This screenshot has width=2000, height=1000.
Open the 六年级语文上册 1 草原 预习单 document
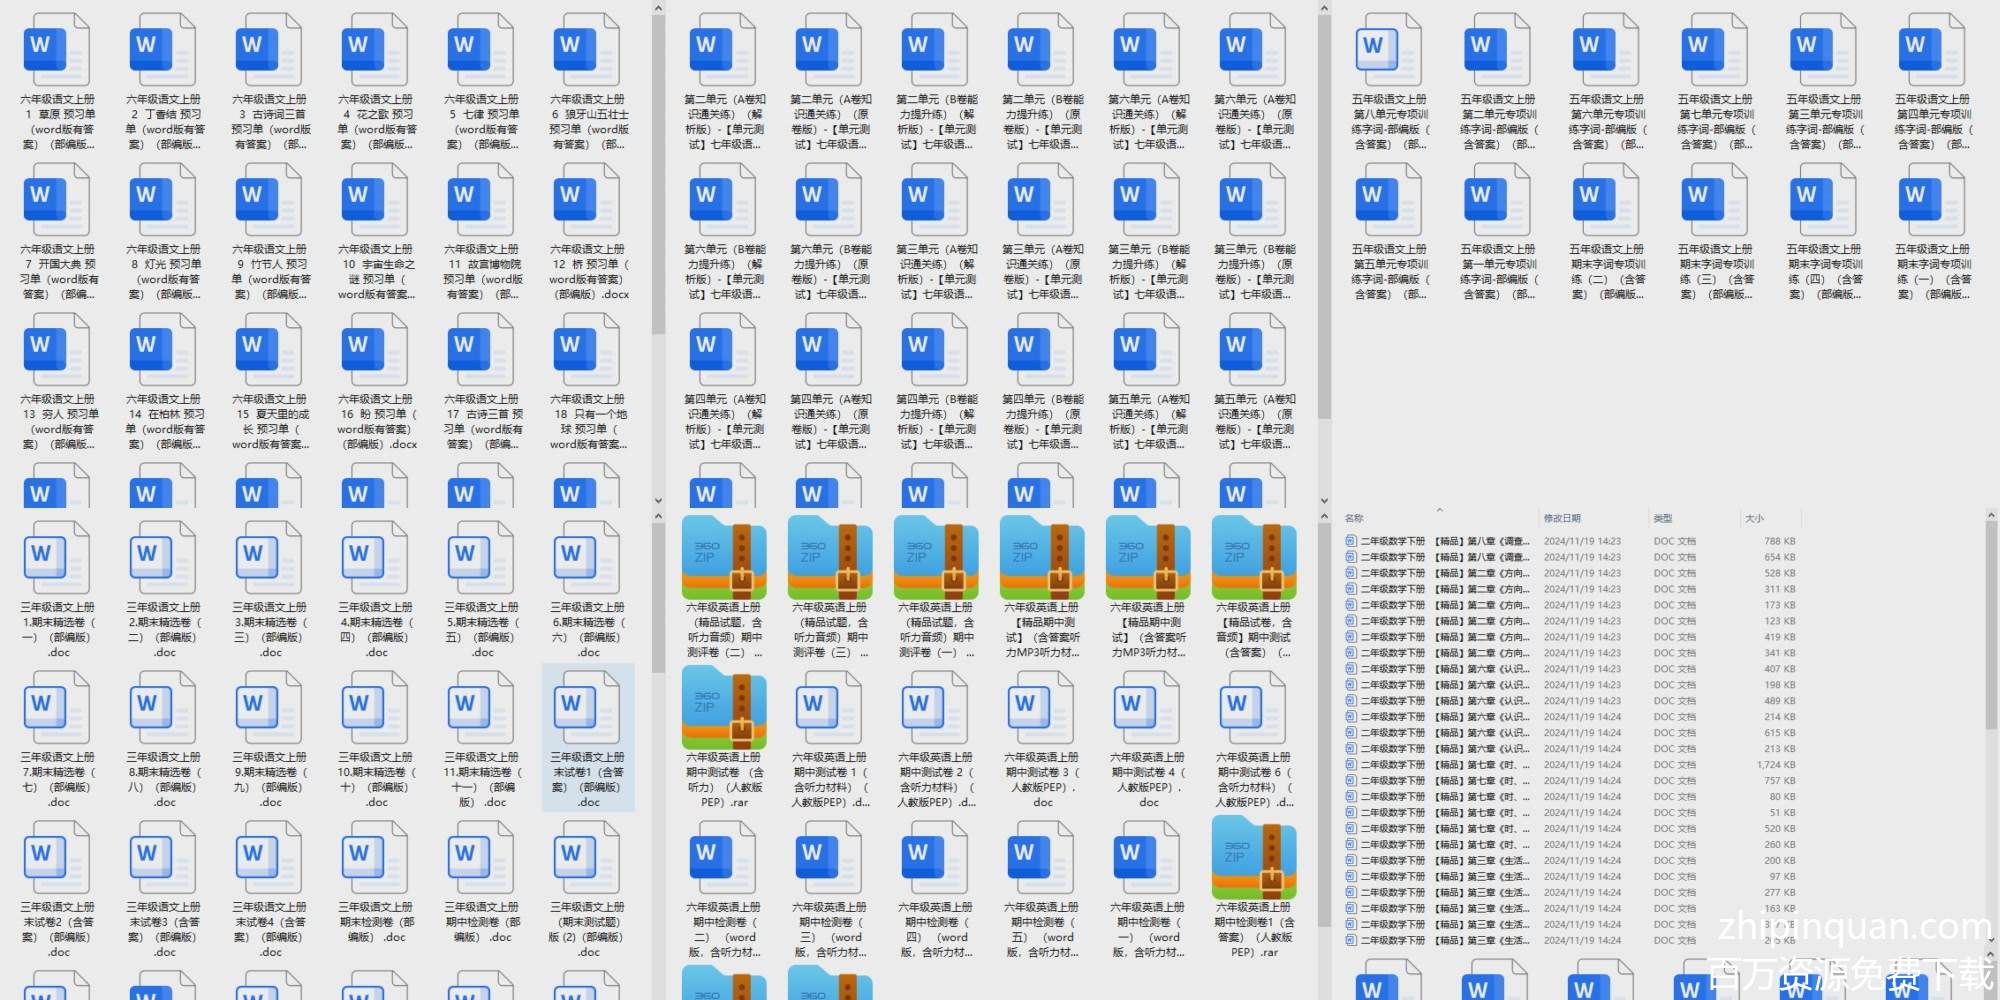tap(58, 52)
